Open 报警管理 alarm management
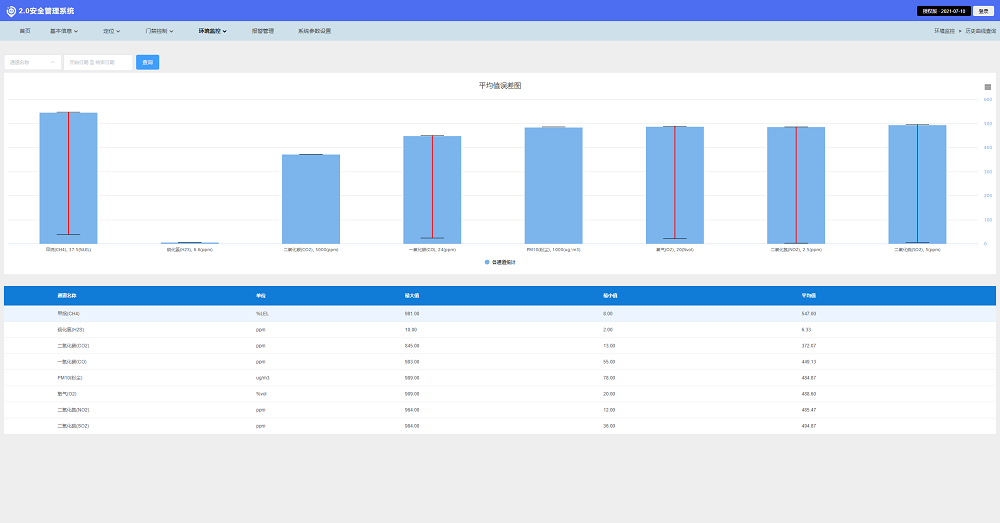Viewport: 1000px width, 523px height. click(x=262, y=31)
